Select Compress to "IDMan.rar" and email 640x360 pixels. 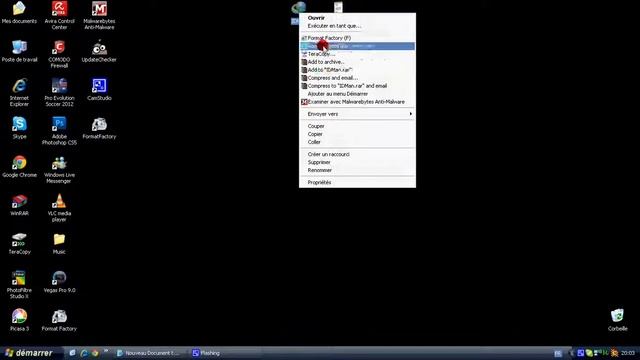point(357,86)
